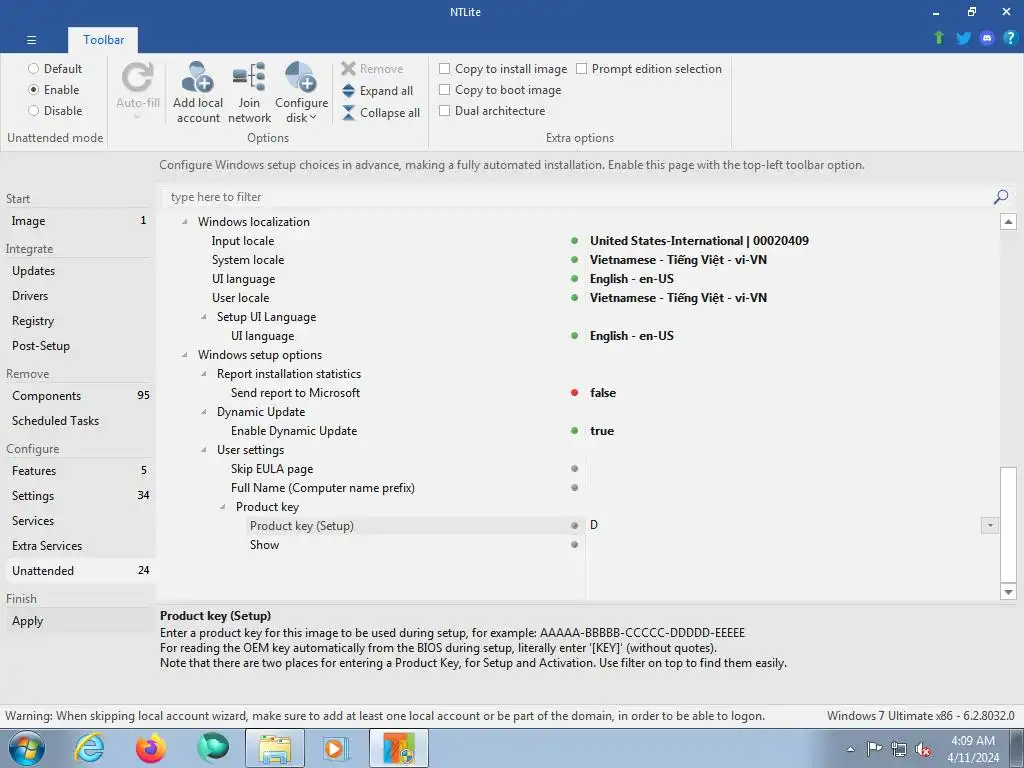Click the Action Center flag icon
The height and width of the screenshot is (768, 1024).
(874, 749)
